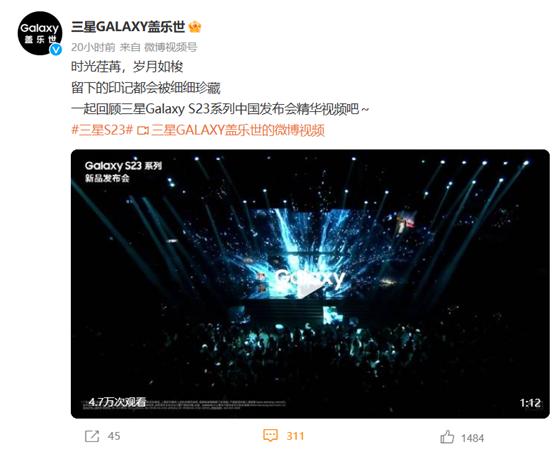Click the video camera icon before link
The width and height of the screenshot is (554, 454).
[x=142, y=131]
